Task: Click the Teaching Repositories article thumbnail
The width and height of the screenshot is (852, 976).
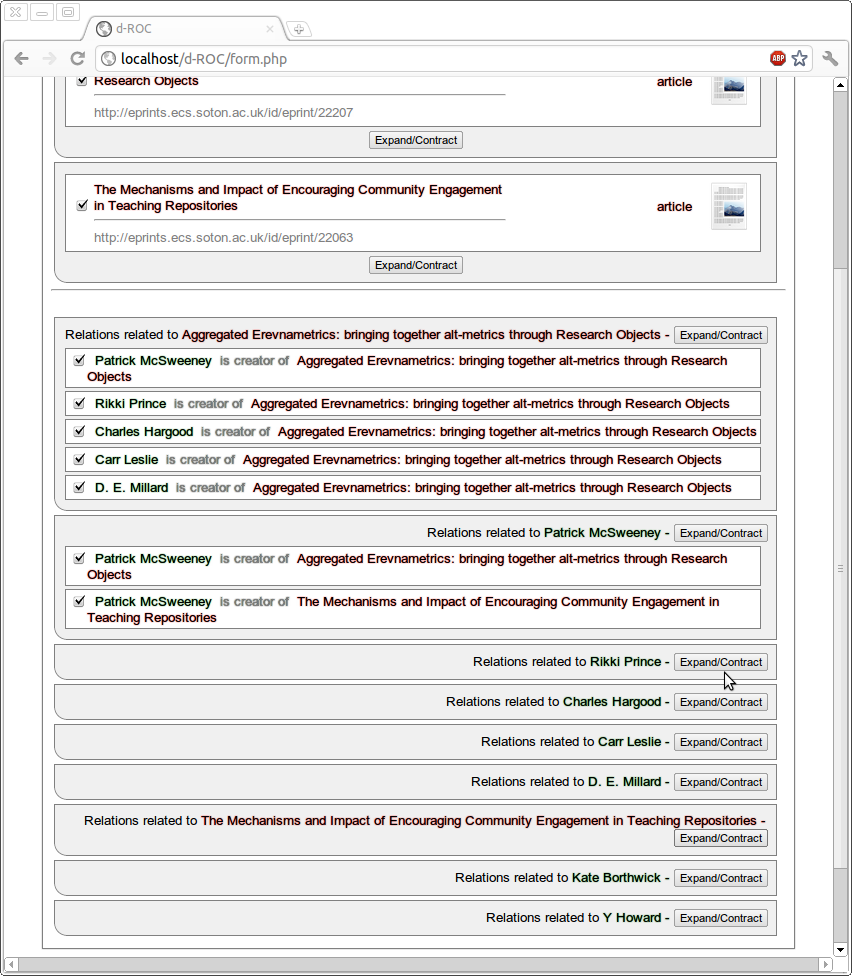Action: [x=728, y=206]
